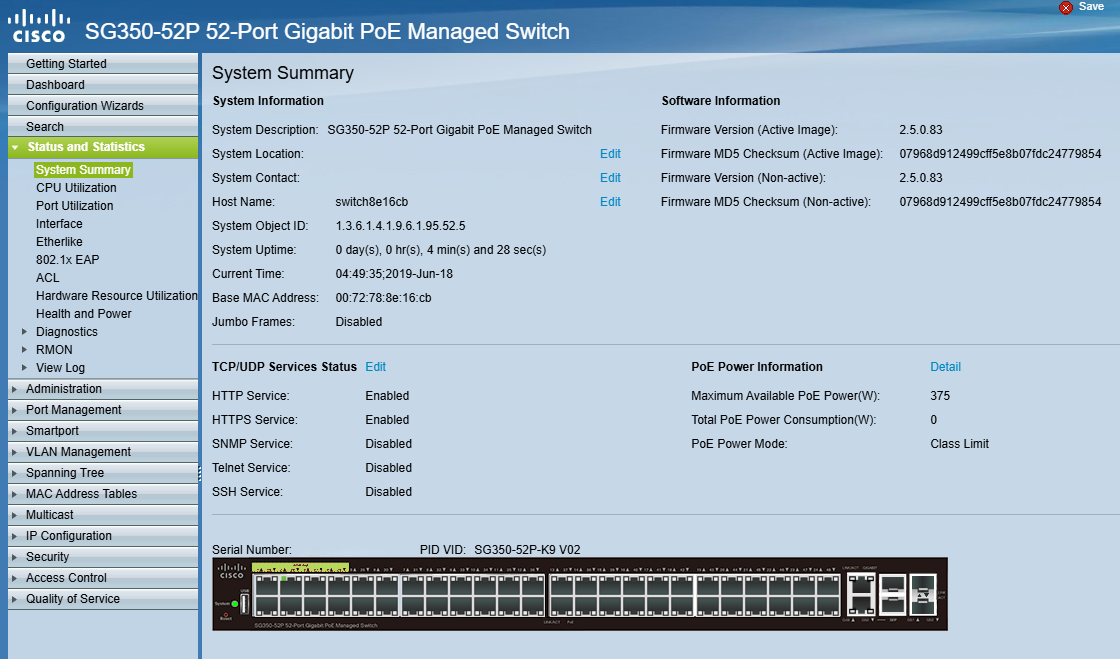Click the System Uptime value
1120x659 pixels.
click(x=441, y=250)
